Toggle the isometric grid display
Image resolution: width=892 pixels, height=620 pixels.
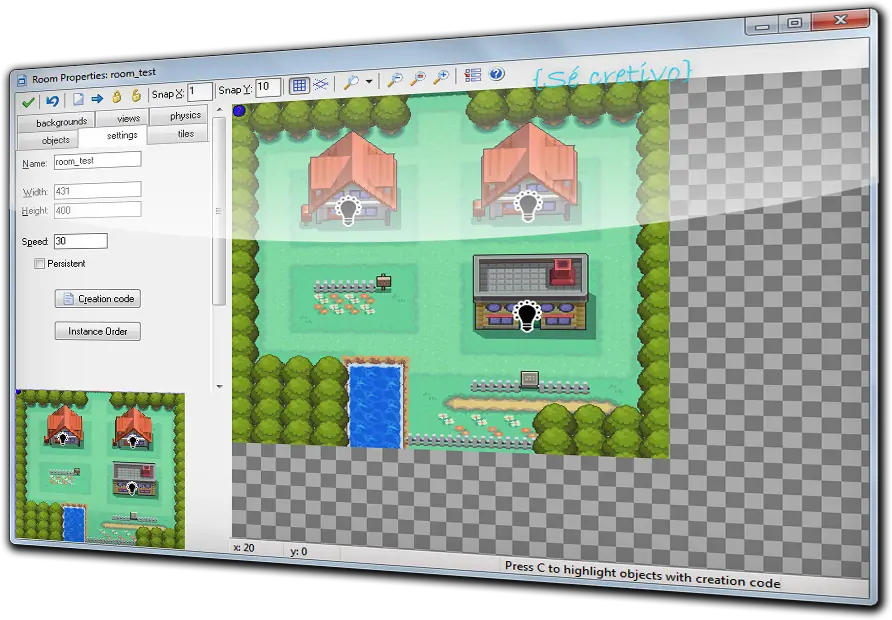(321, 84)
